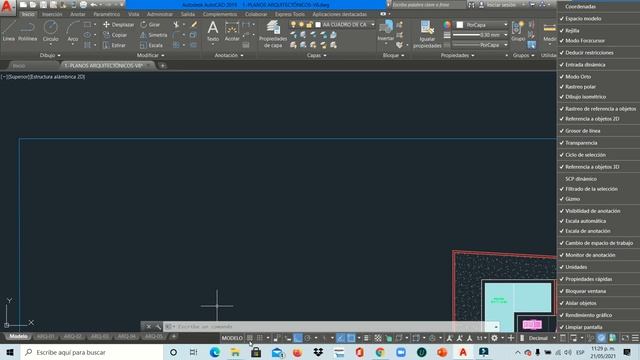Click the MODELO button in status bar
The height and width of the screenshot is (360, 640).
232,338
